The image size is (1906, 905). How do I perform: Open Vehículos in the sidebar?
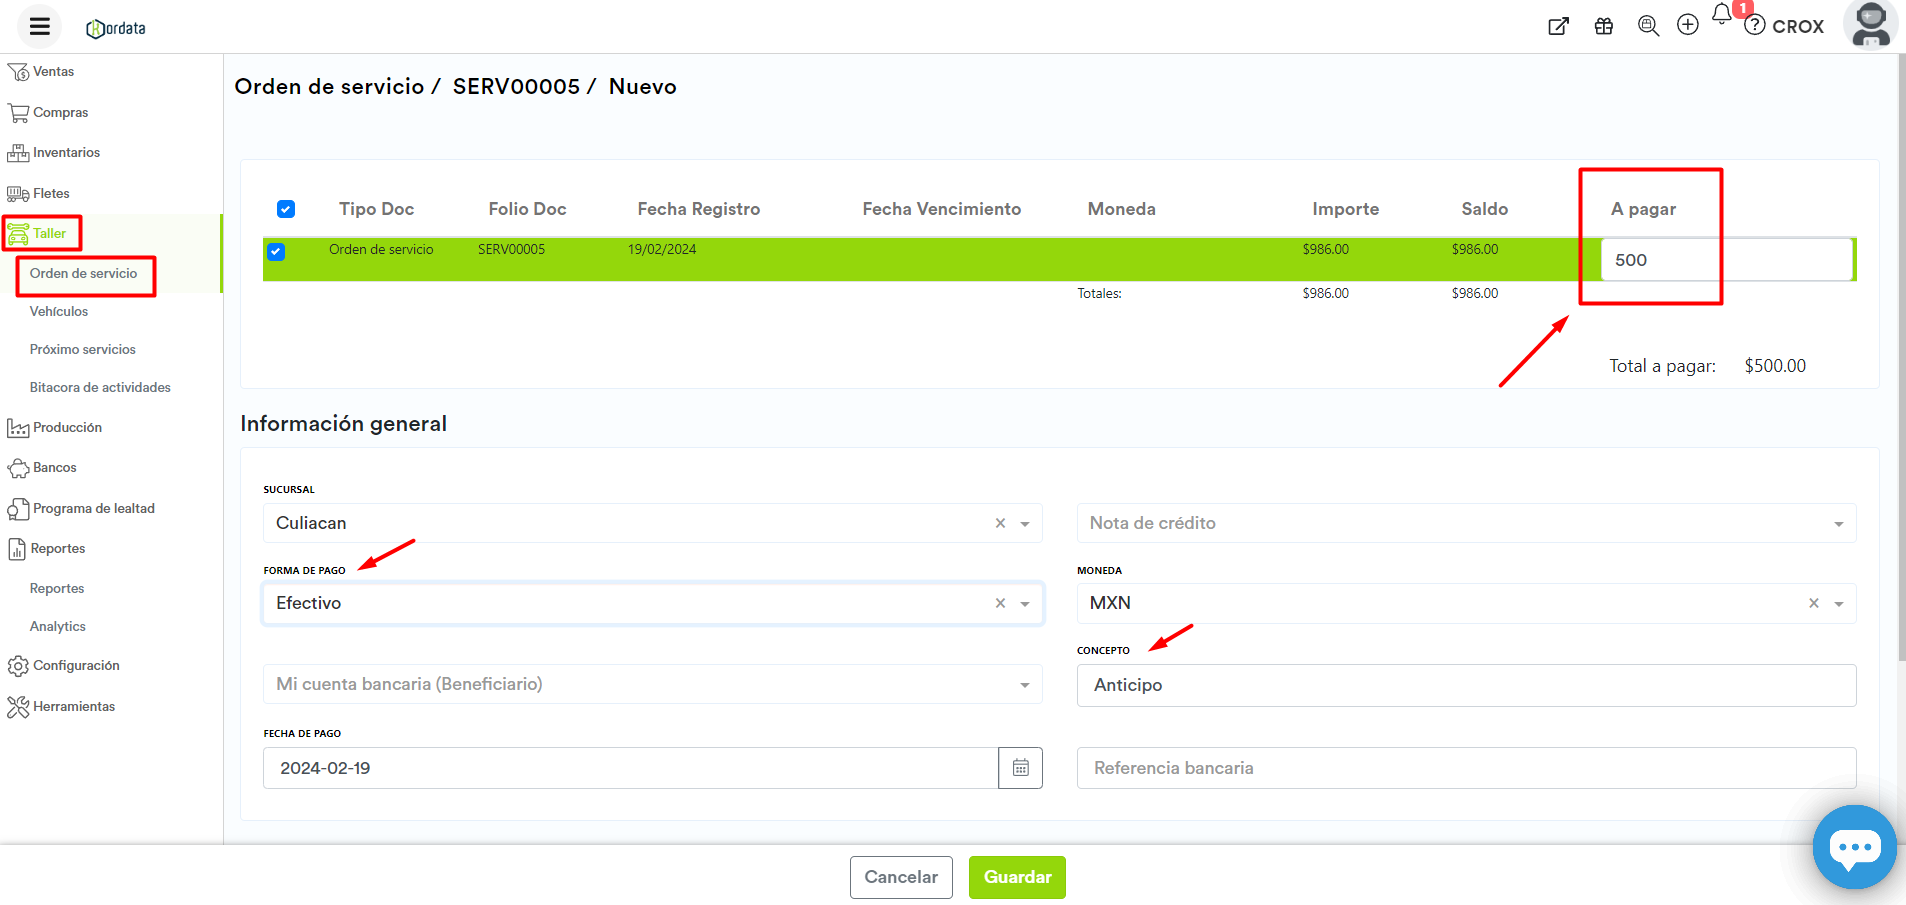pyautogui.click(x=59, y=312)
